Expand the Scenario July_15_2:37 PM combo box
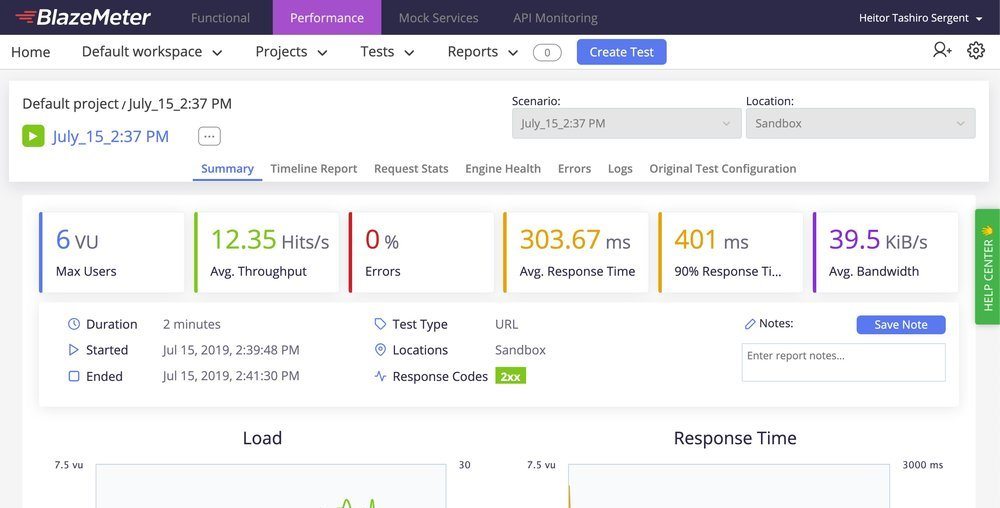Screen dimensions: 1000x508 coord(626,123)
